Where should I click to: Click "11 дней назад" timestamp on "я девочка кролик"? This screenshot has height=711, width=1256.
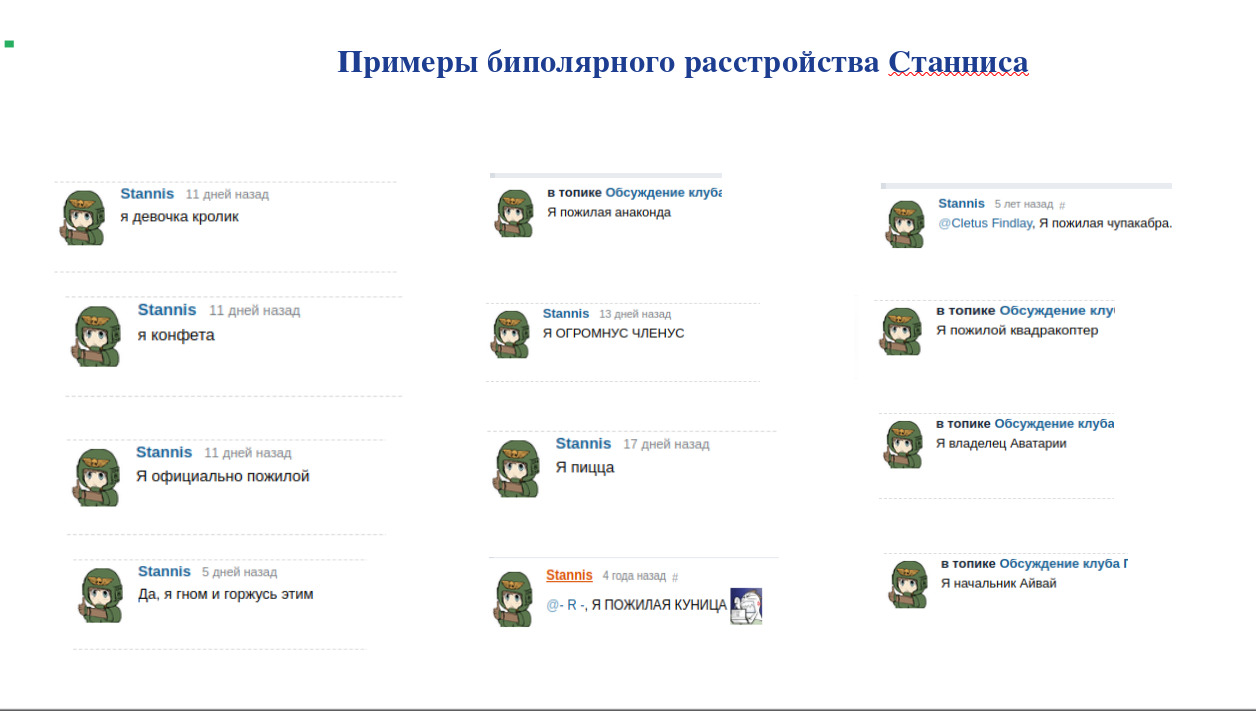[227, 195]
